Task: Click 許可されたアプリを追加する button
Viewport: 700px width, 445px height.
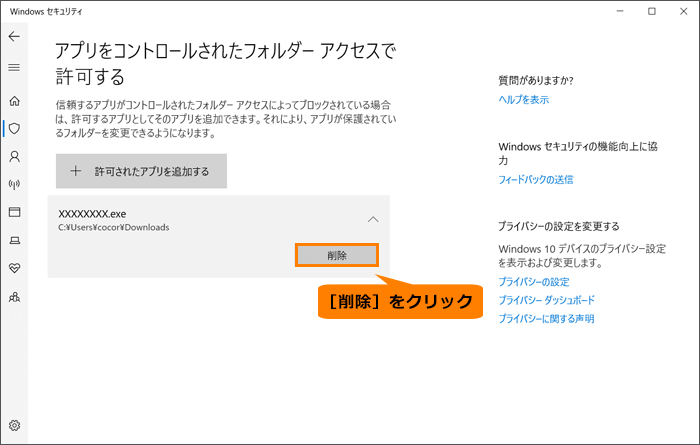Action: click(141, 171)
